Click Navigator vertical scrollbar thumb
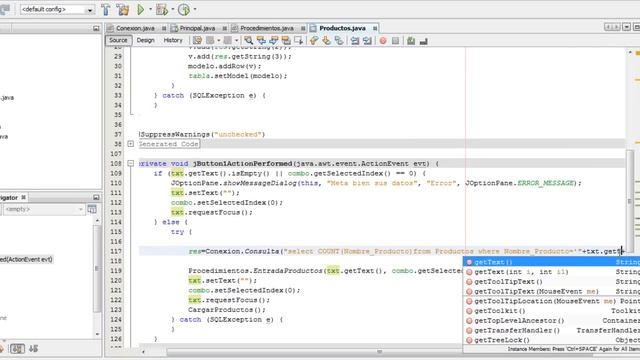The height and width of the screenshot is (360, 640). pos(97,268)
